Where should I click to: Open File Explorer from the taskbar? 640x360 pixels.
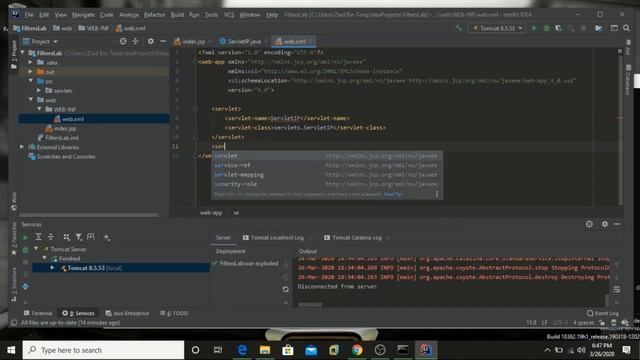click(x=265, y=350)
